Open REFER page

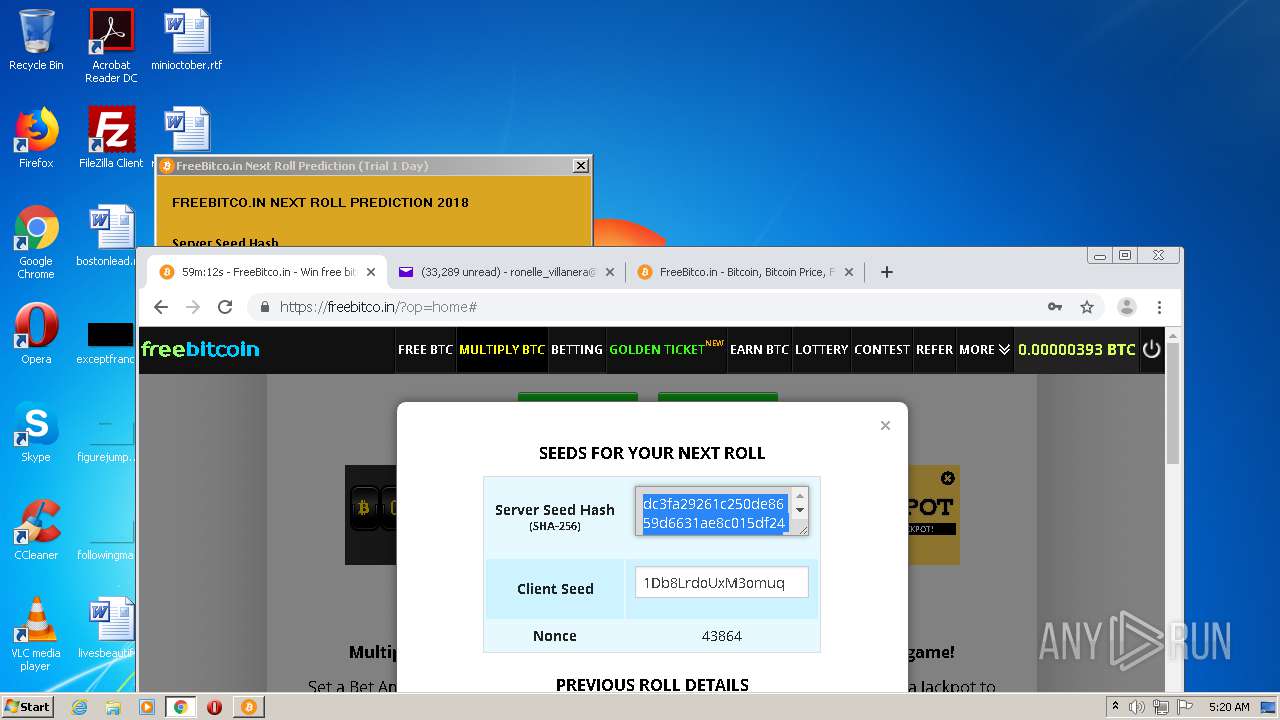point(935,350)
